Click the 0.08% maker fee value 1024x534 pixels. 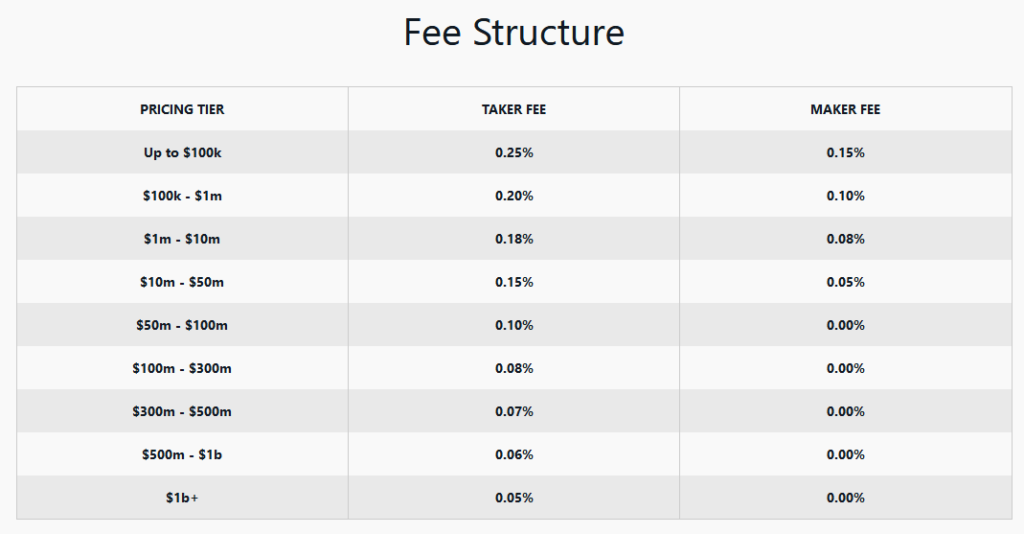(845, 239)
